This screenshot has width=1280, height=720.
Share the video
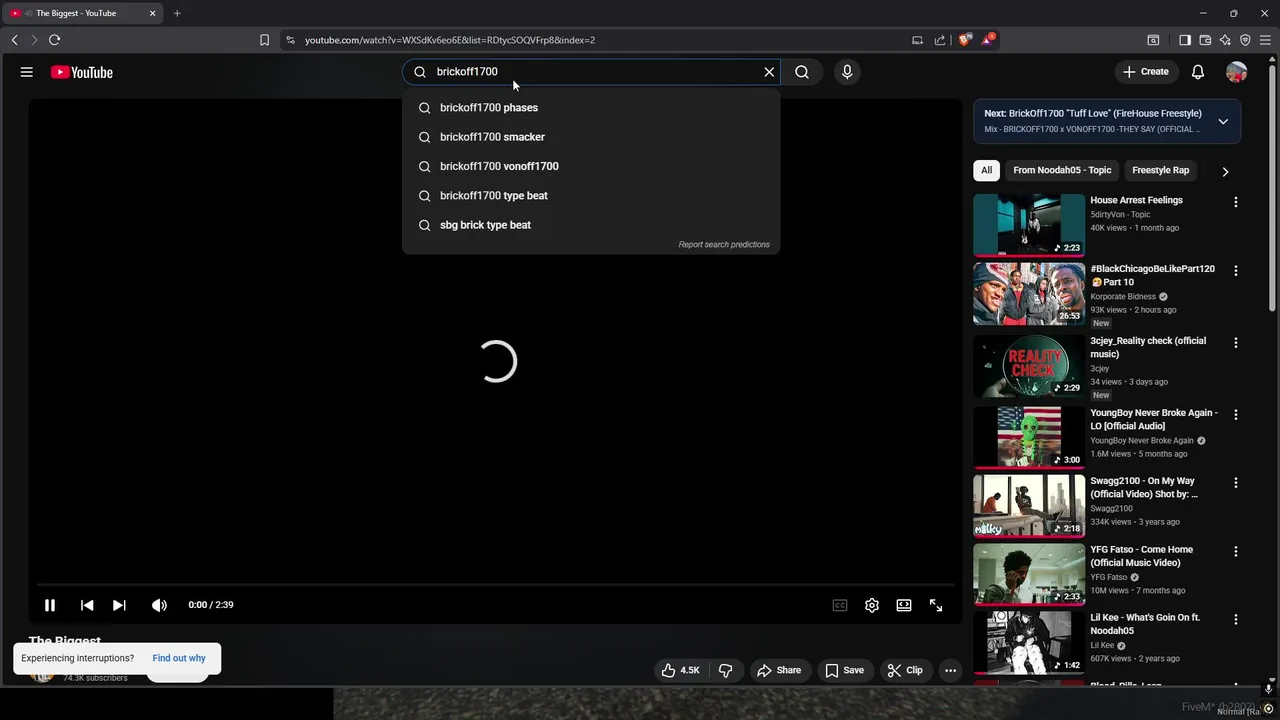click(x=779, y=671)
